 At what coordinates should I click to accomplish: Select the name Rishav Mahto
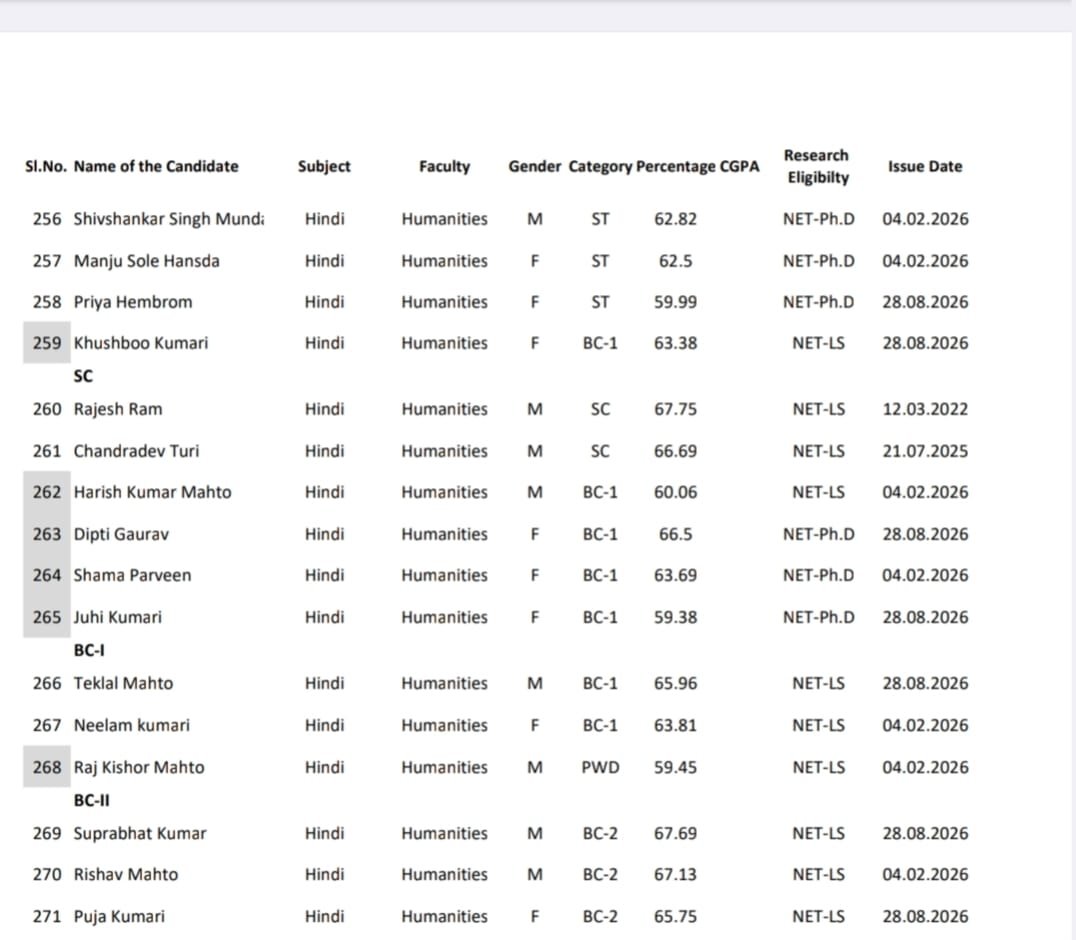pyautogui.click(x=126, y=874)
